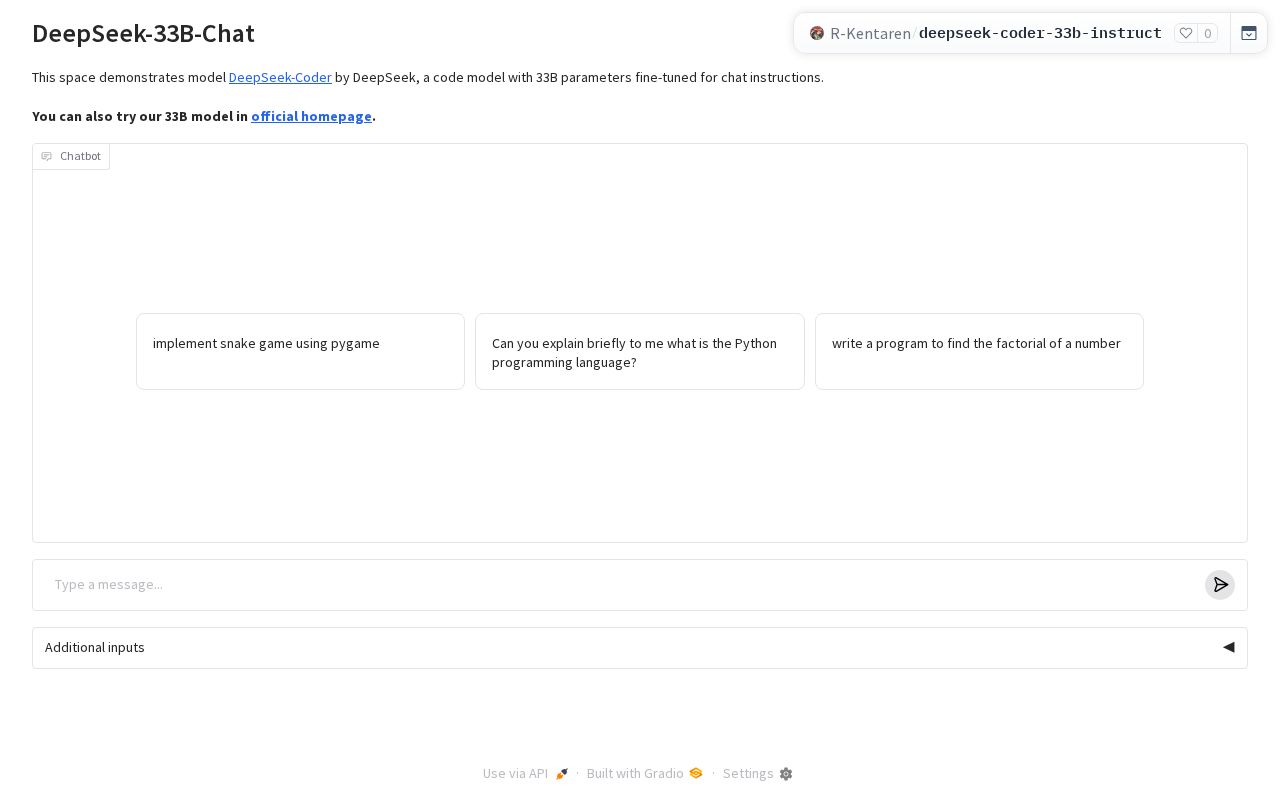Click the rocket icon beside Use via API

(562, 774)
